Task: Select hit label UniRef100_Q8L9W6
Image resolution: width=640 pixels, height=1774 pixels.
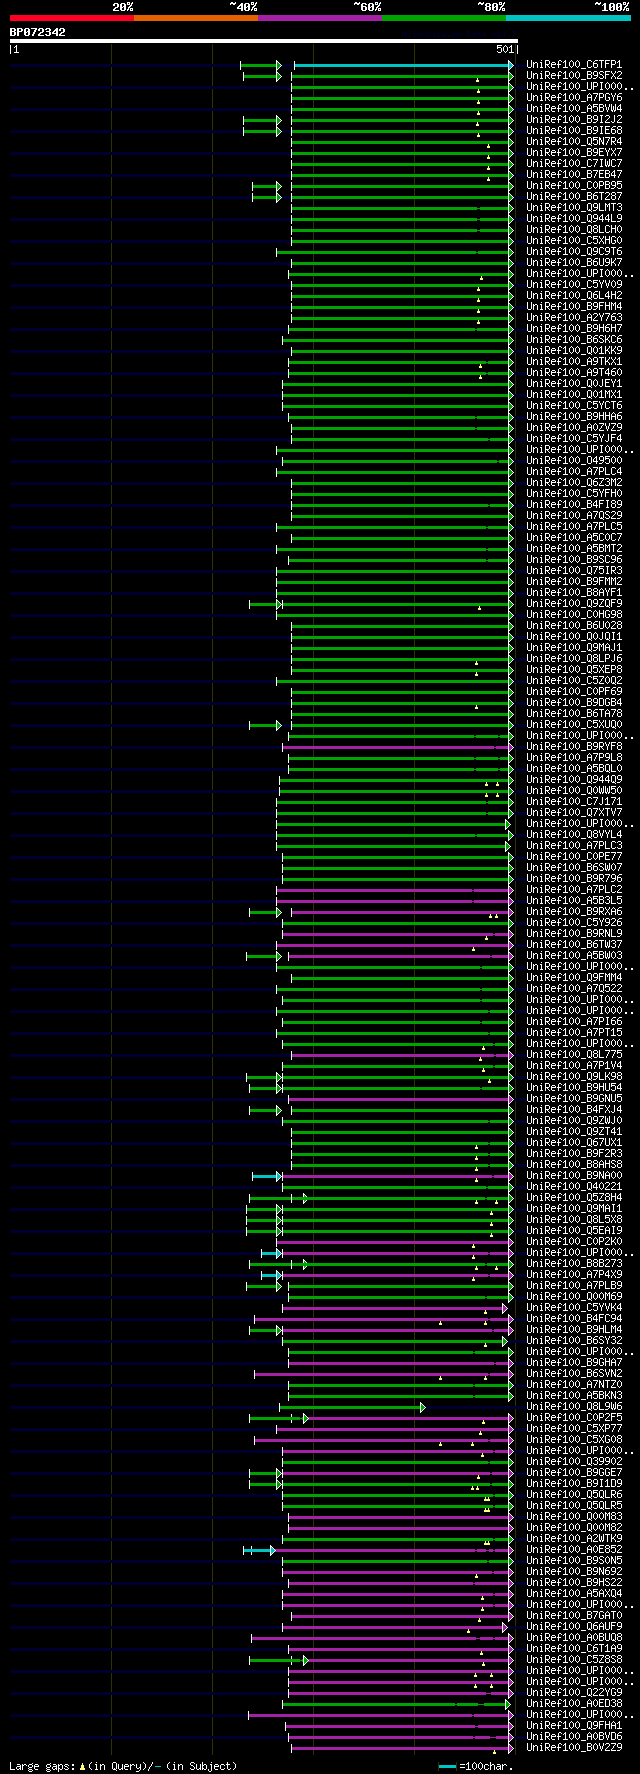Action: 574,1406
